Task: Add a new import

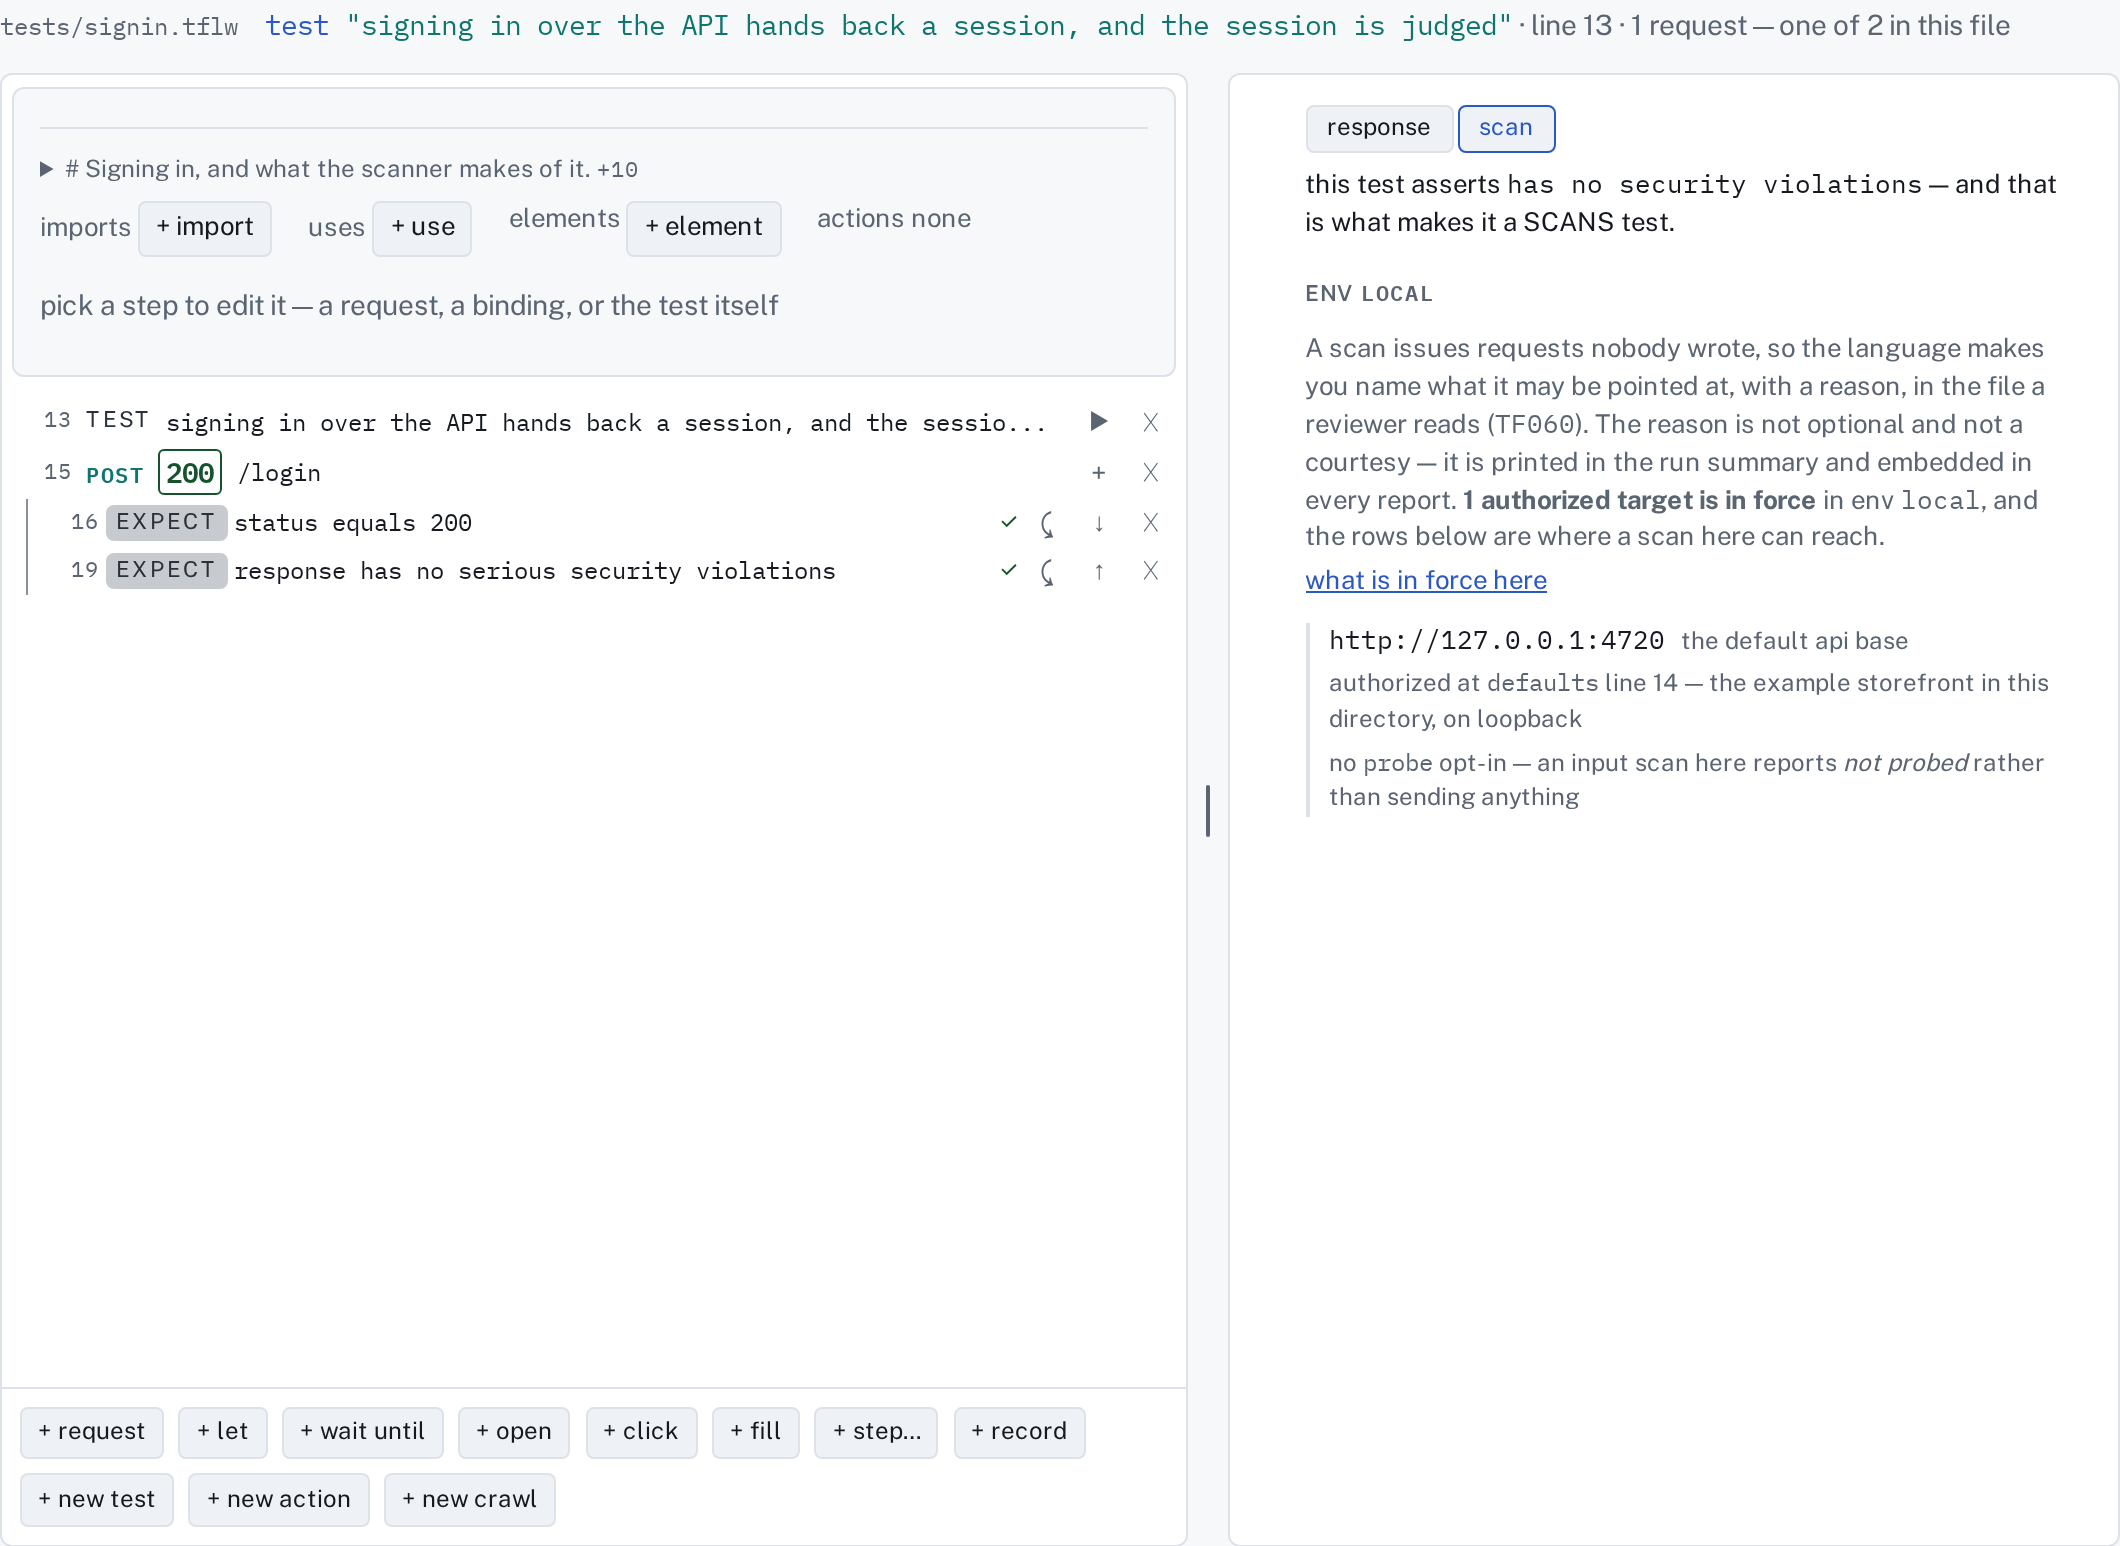Action: point(205,228)
